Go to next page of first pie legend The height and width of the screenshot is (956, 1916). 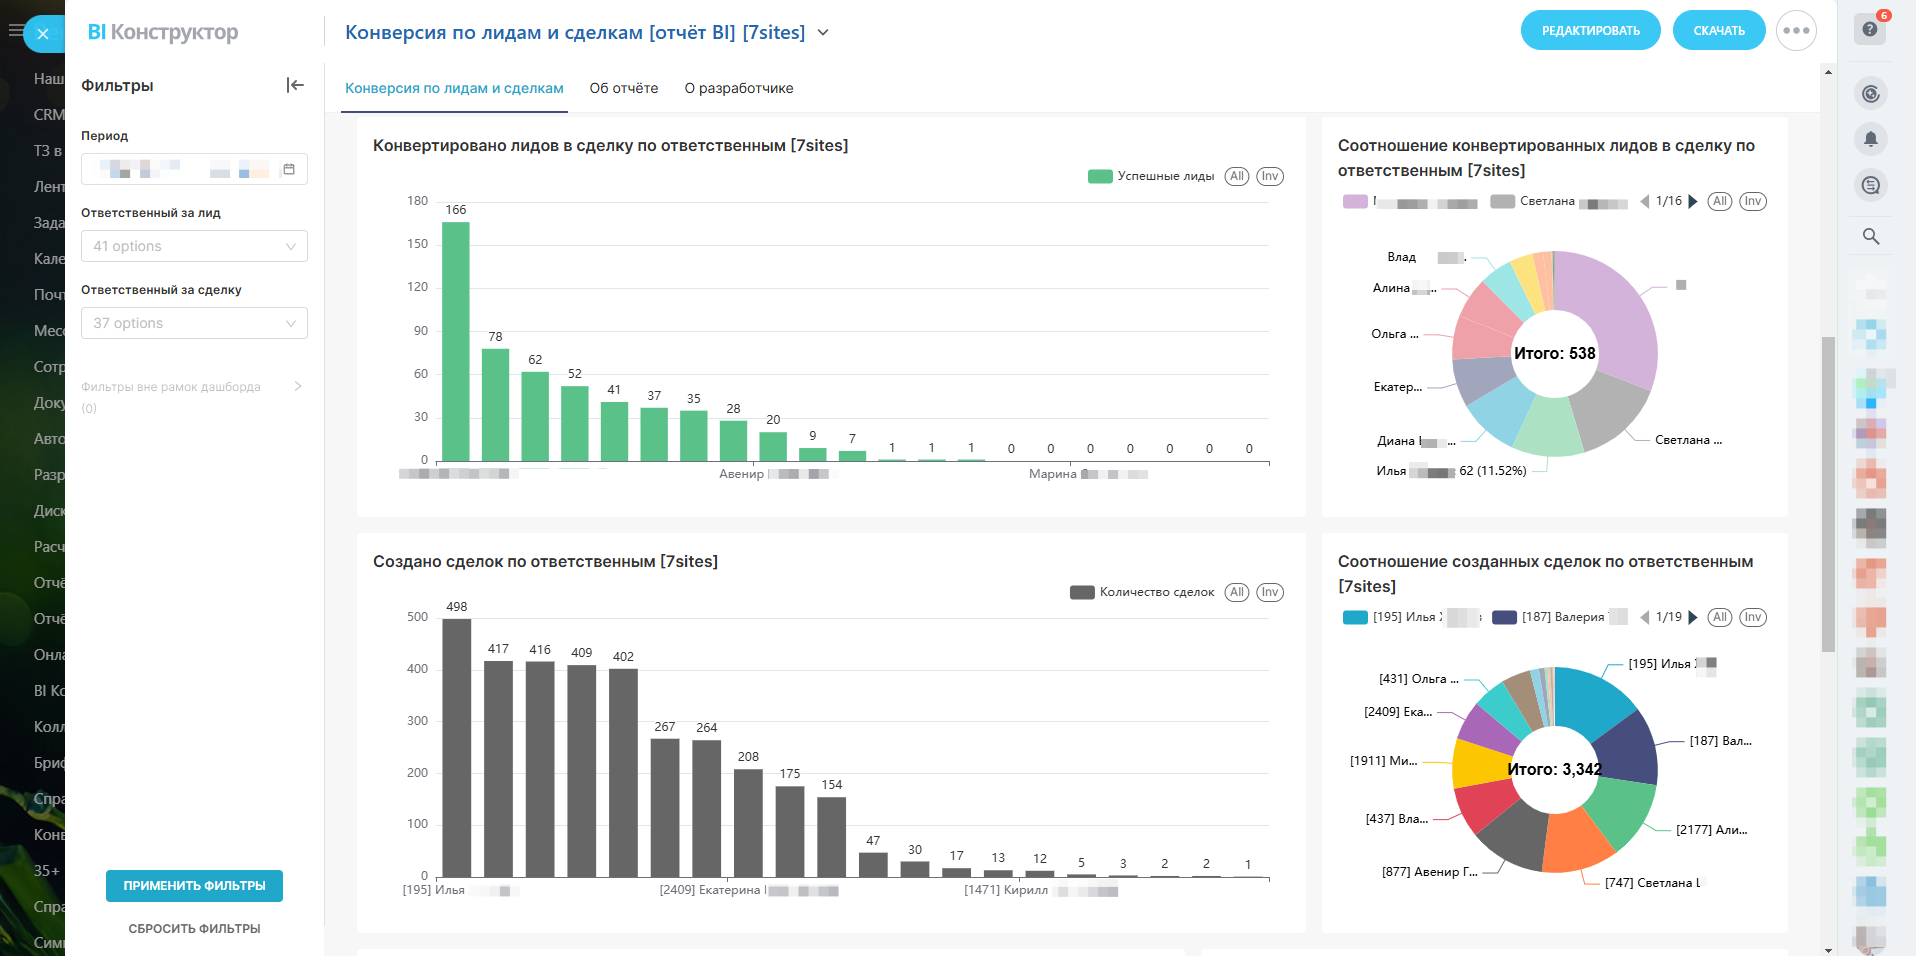click(1693, 201)
